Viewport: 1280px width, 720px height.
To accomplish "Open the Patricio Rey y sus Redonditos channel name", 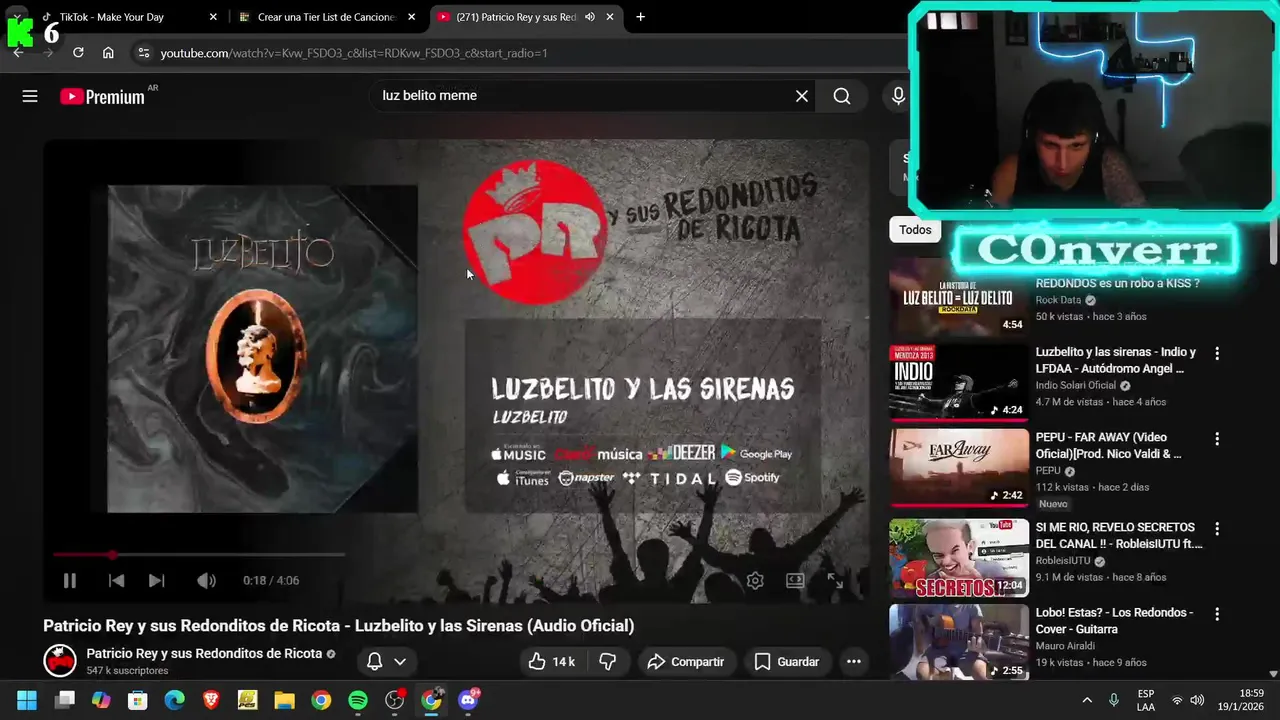I will pyautogui.click(x=204, y=653).
